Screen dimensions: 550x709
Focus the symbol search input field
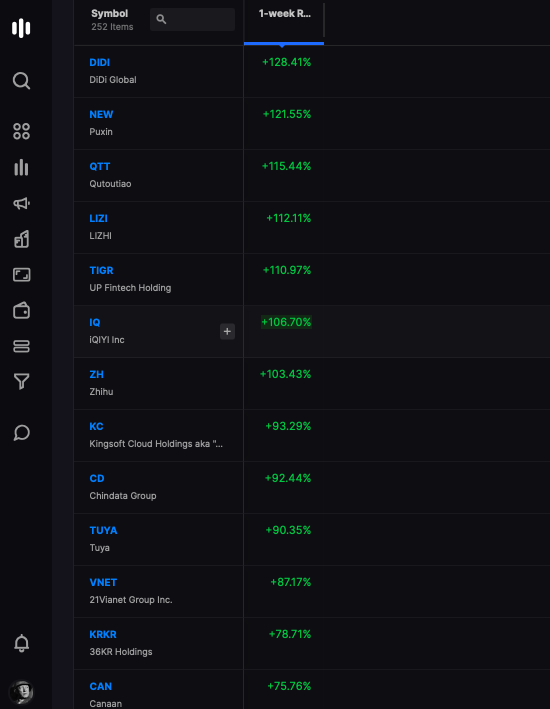(192, 19)
